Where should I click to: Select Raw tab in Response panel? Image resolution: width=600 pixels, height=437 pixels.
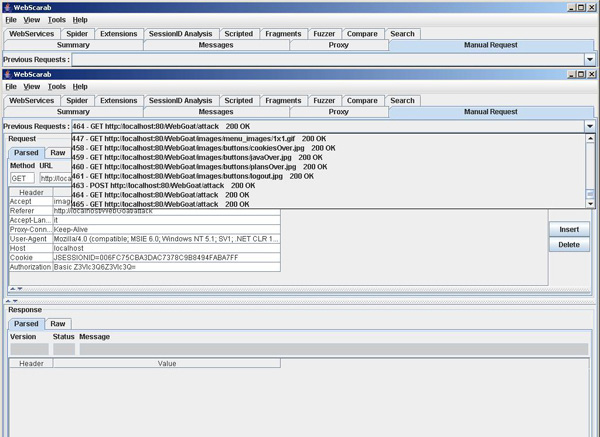tap(58, 324)
